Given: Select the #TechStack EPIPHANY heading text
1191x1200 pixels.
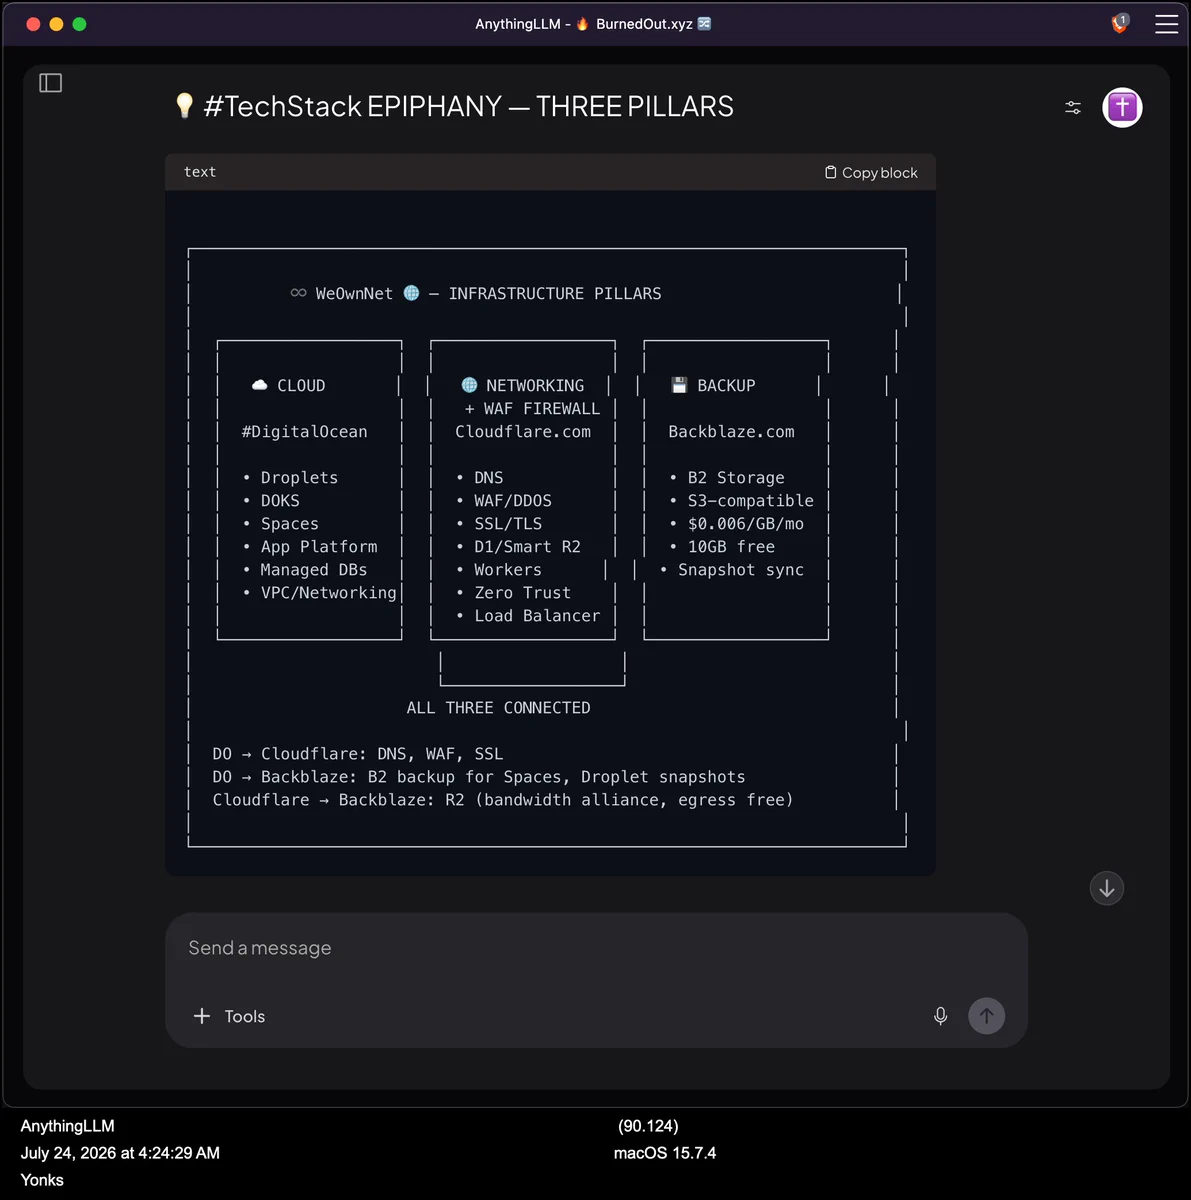Looking at the screenshot, I should 468,106.
